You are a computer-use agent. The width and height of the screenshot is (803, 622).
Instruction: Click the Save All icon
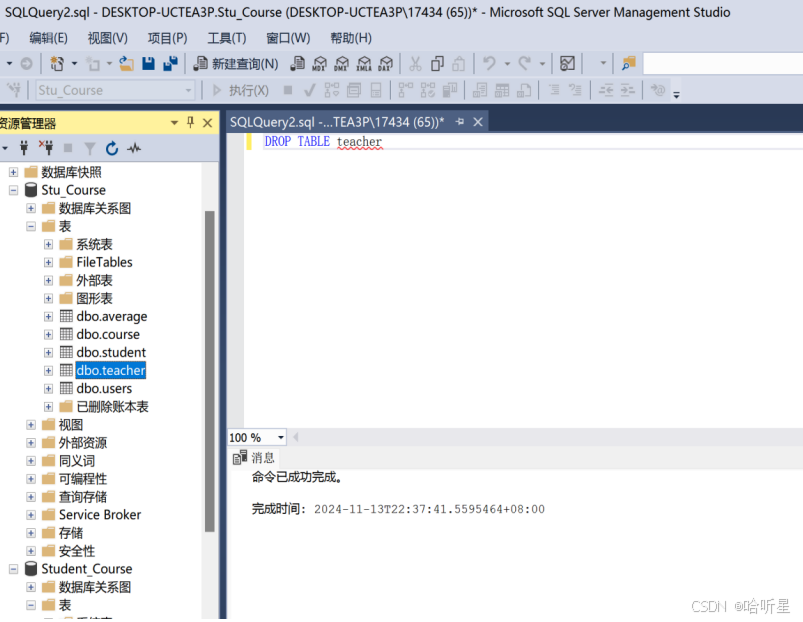(x=170, y=63)
